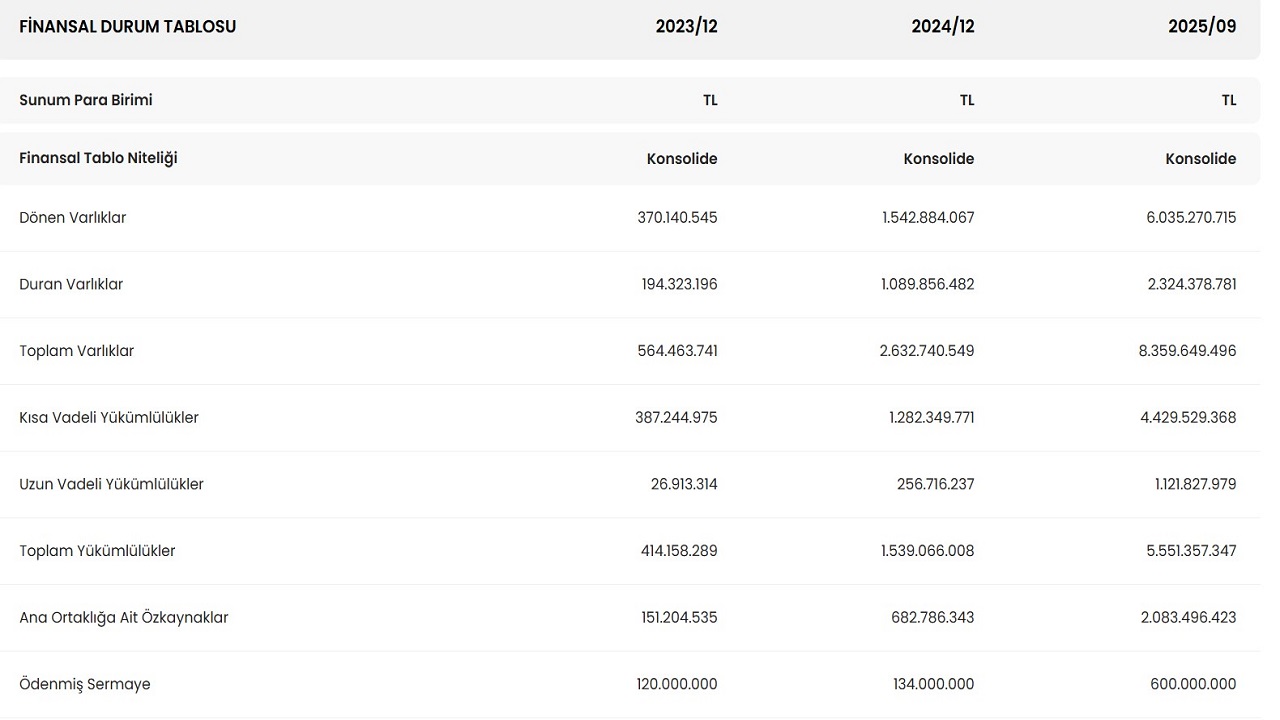Click the FİNANSAL DURUM TABLOSU heading
This screenshot has width=1280, height=720.
point(128,27)
